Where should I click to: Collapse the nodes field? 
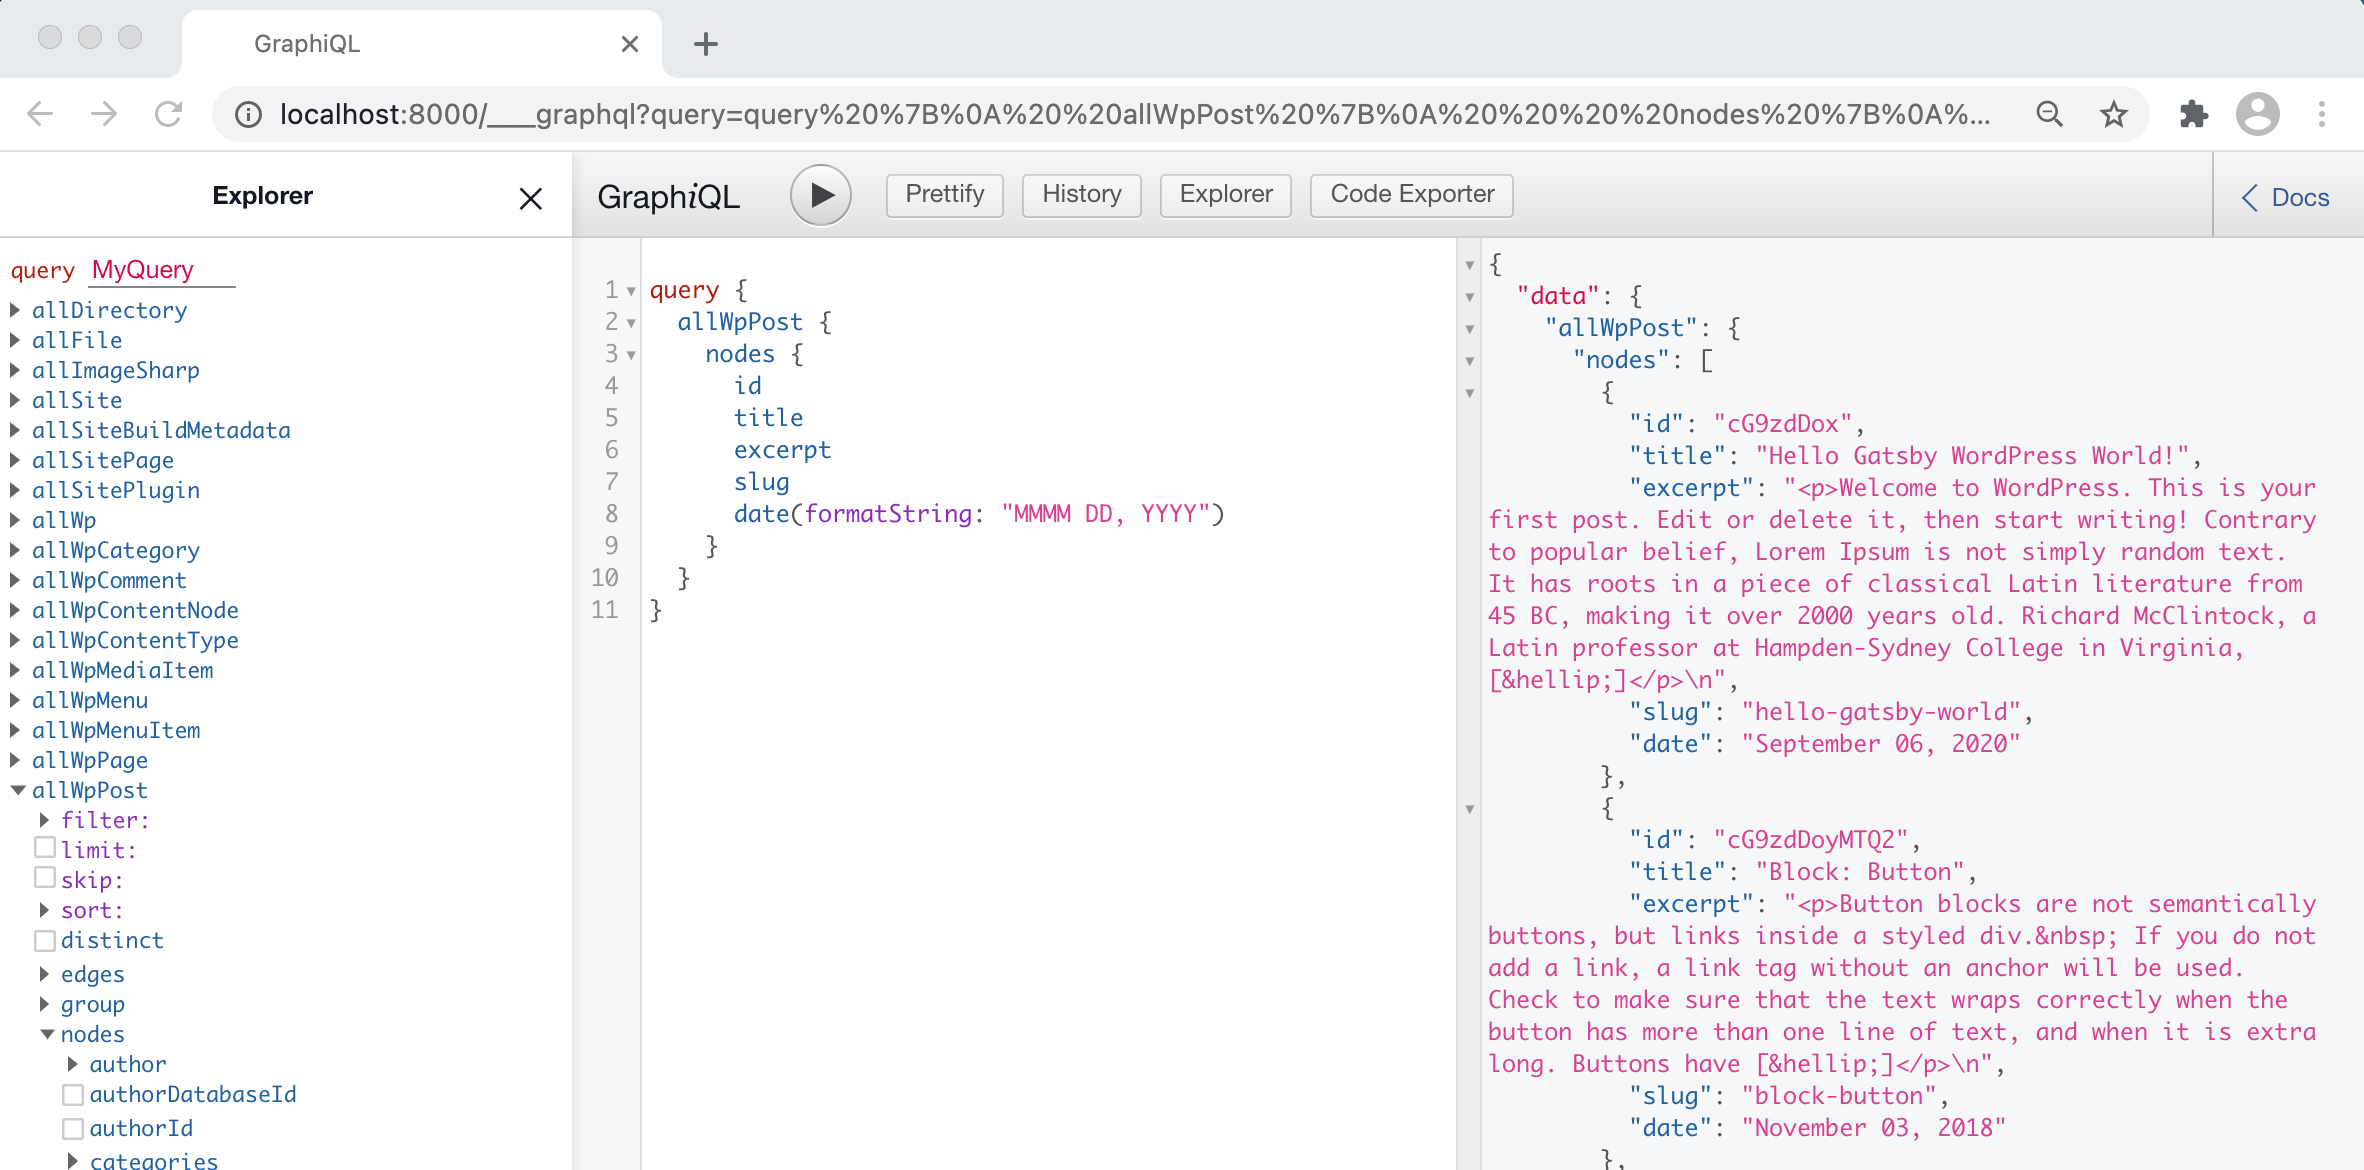46,1034
